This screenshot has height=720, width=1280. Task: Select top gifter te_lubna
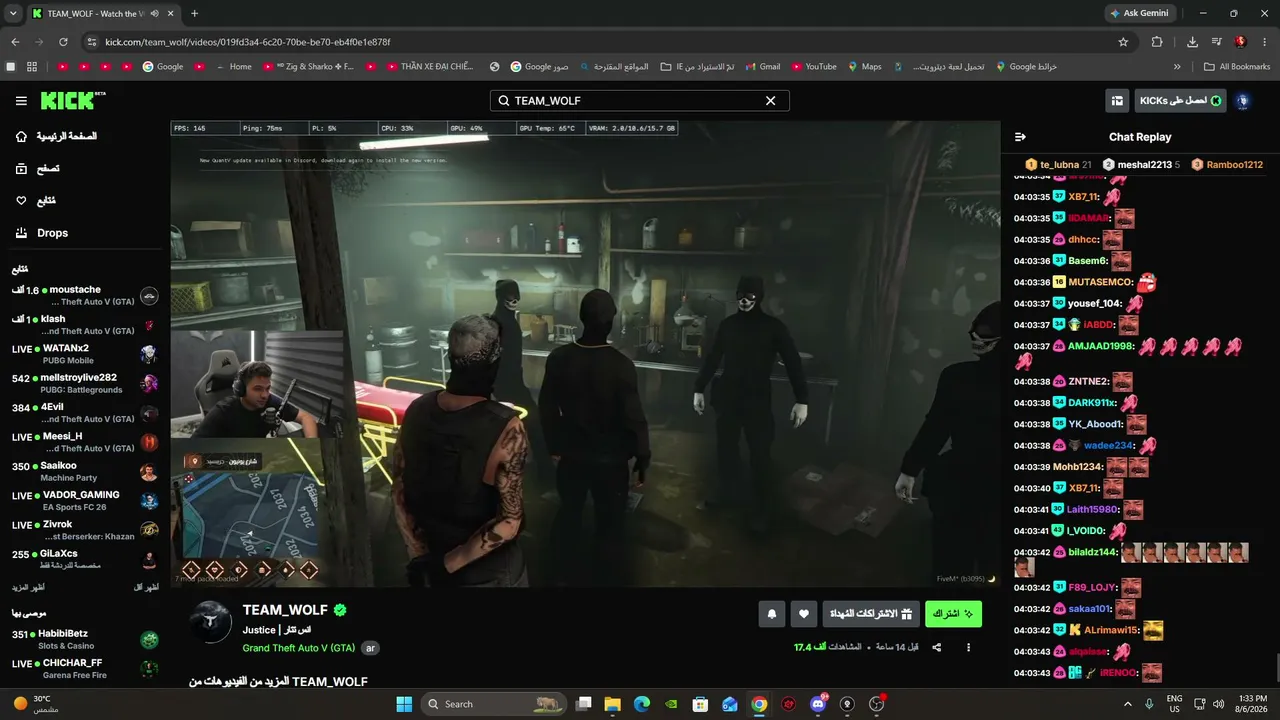[1058, 165]
